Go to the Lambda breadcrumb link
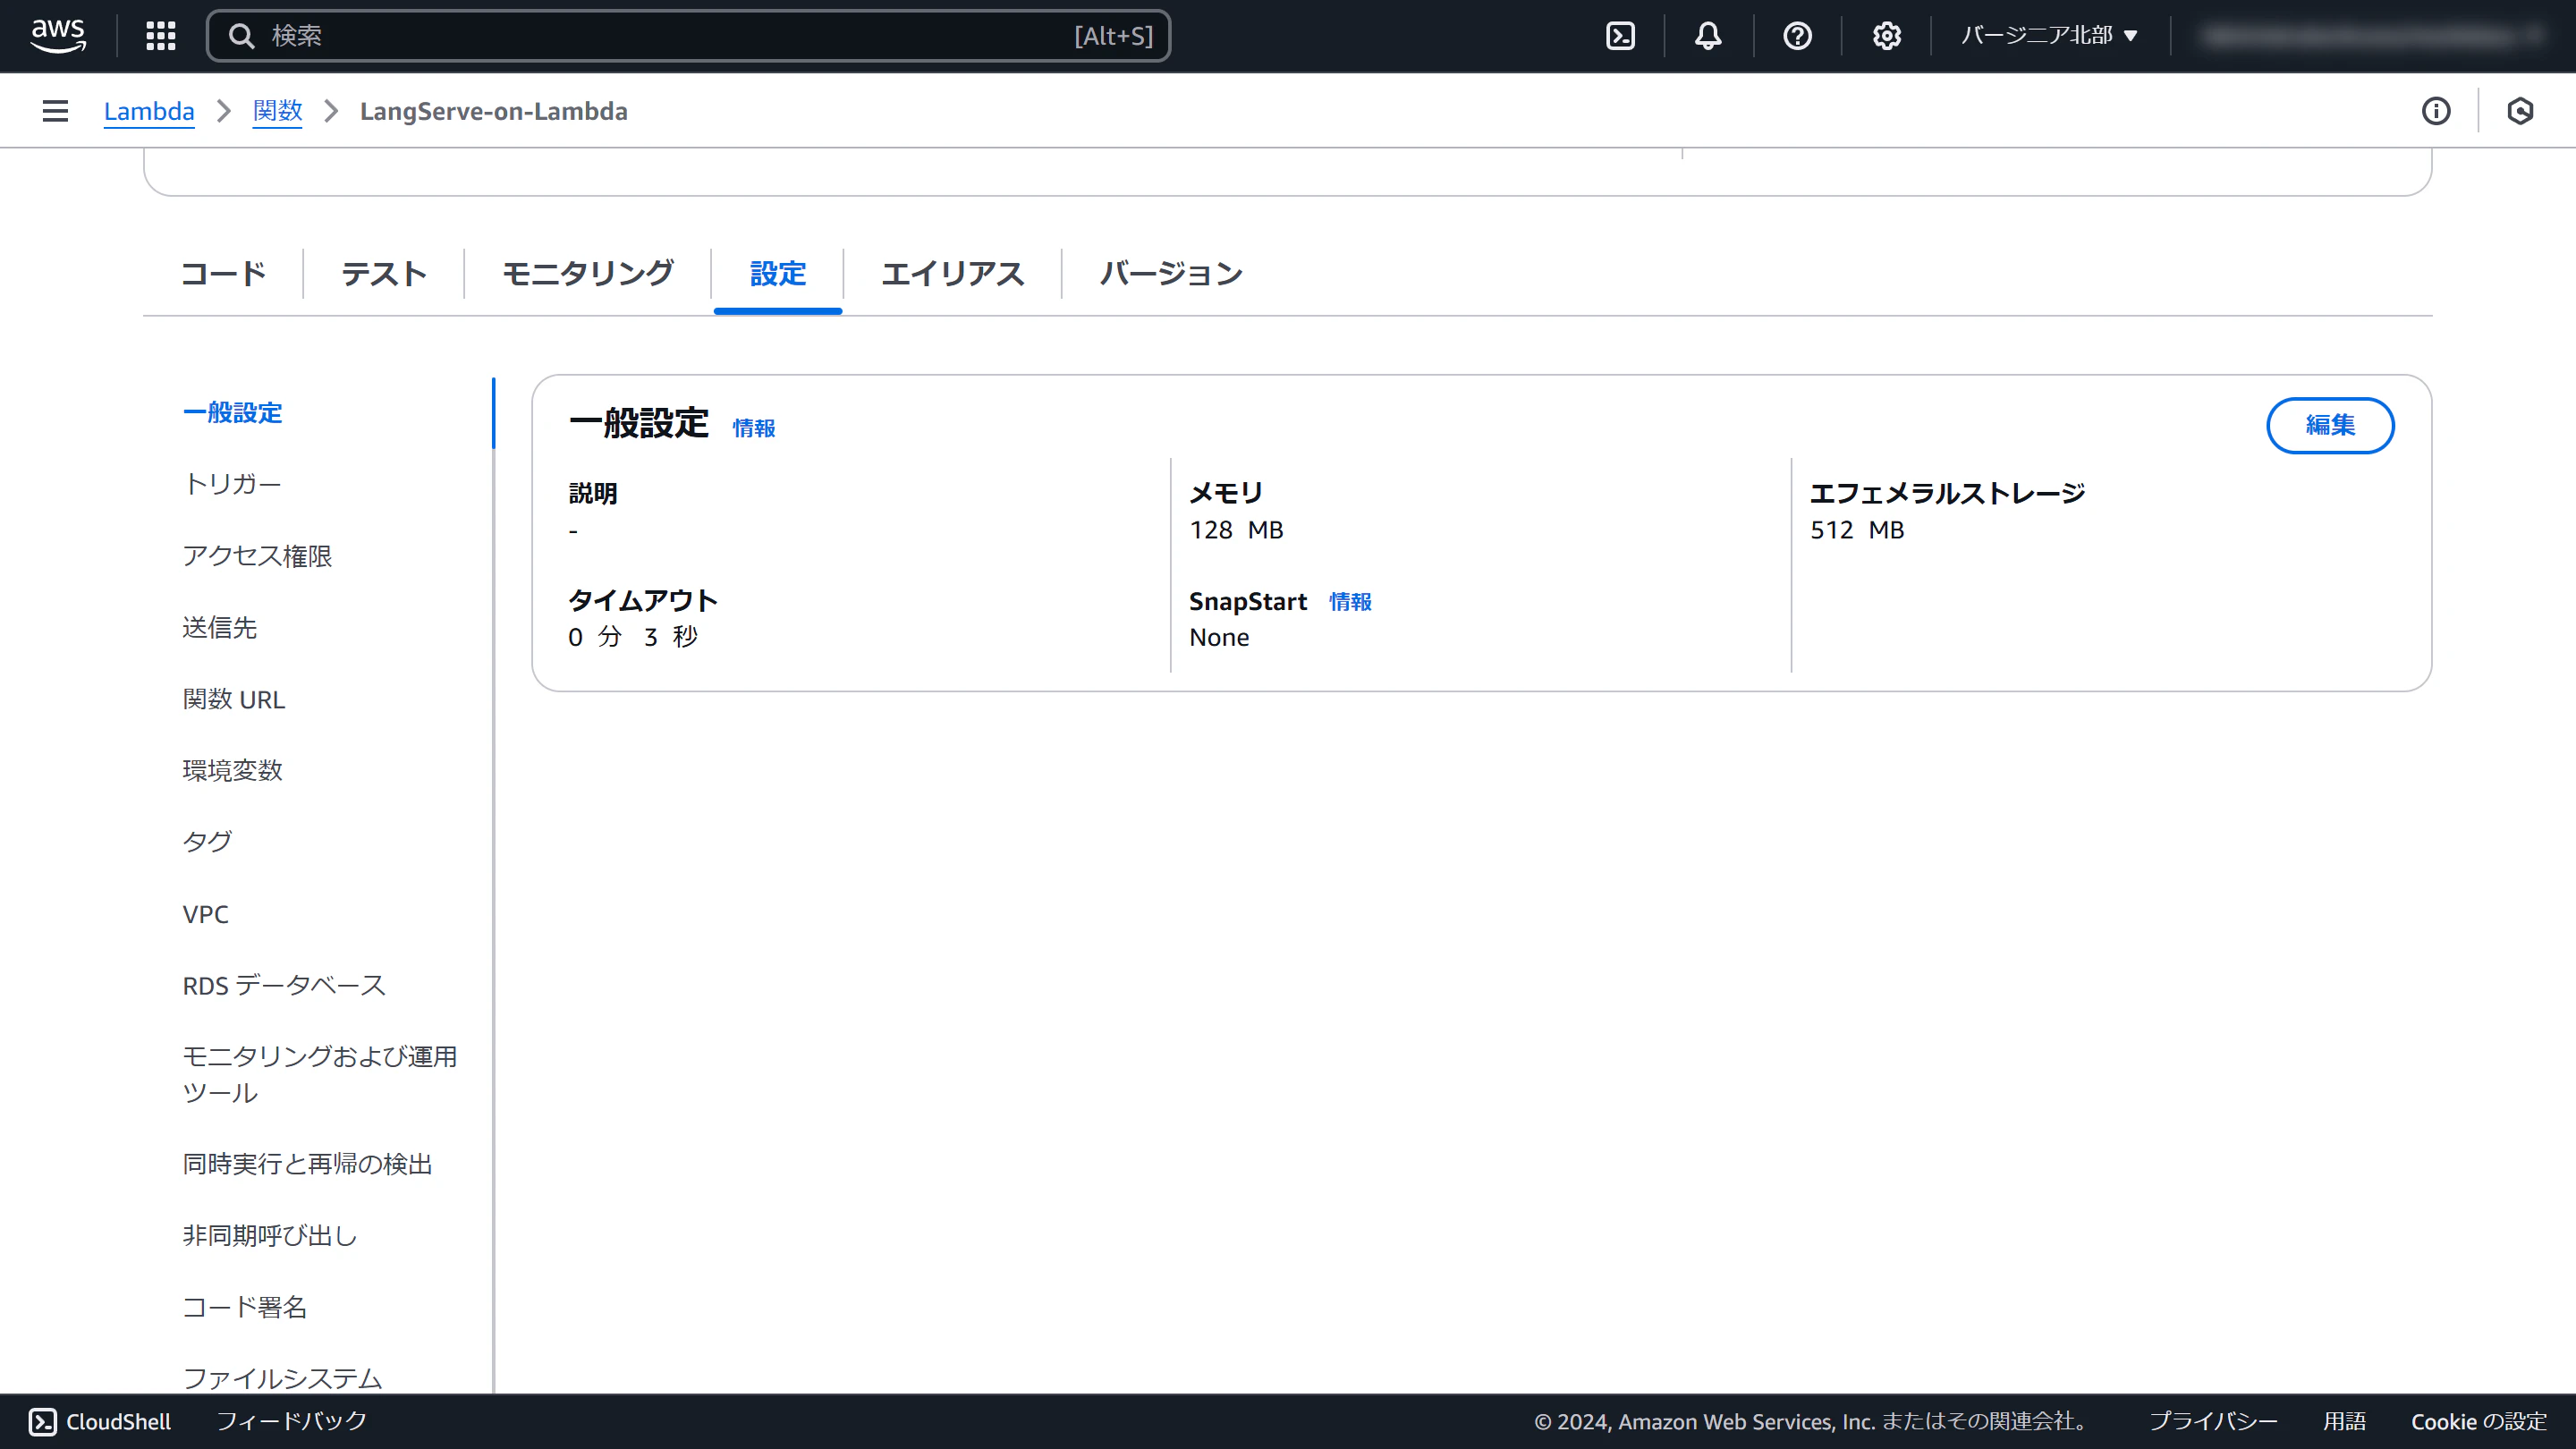 tap(149, 111)
